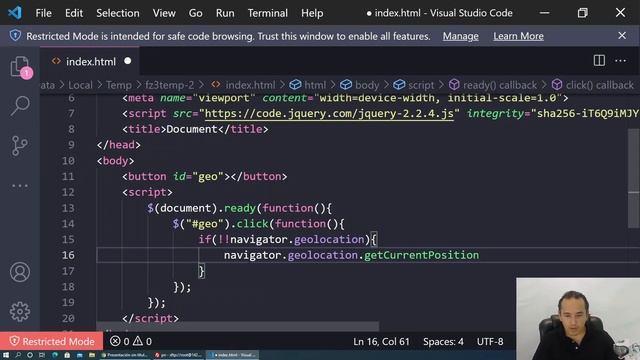Switch to the index.html VS Code taskbar button
Viewport: 640px width, 360px height.
tap(232, 355)
